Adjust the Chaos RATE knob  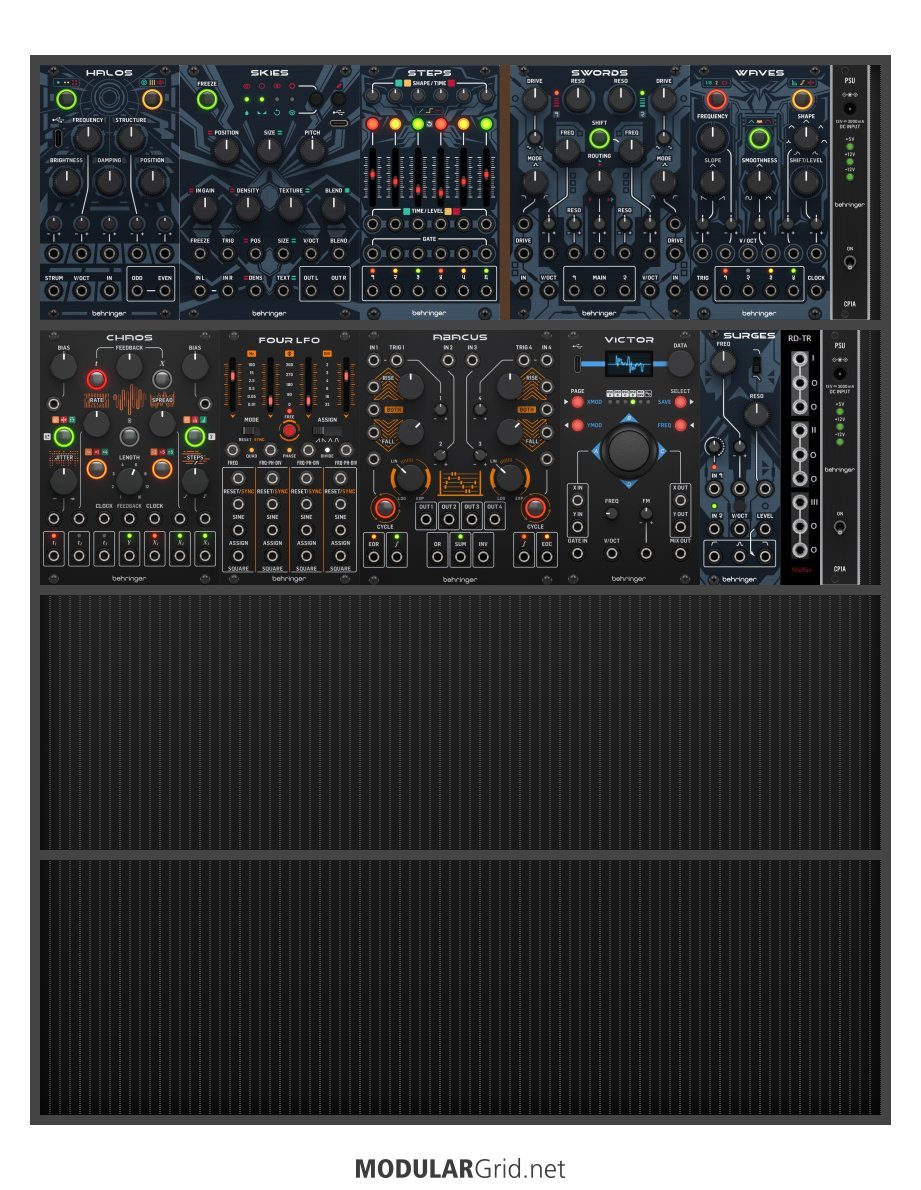(x=96, y=424)
